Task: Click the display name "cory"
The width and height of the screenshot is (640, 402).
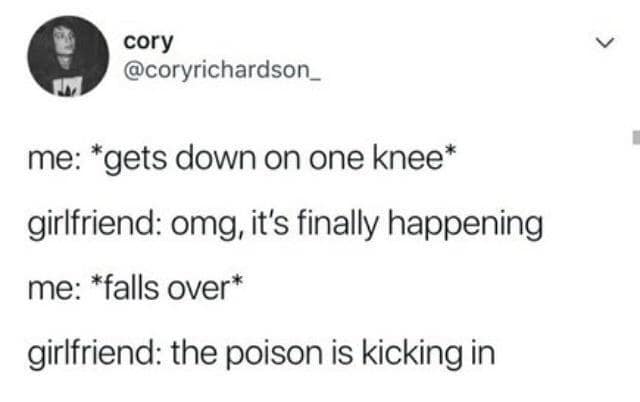Action: coord(149,42)
